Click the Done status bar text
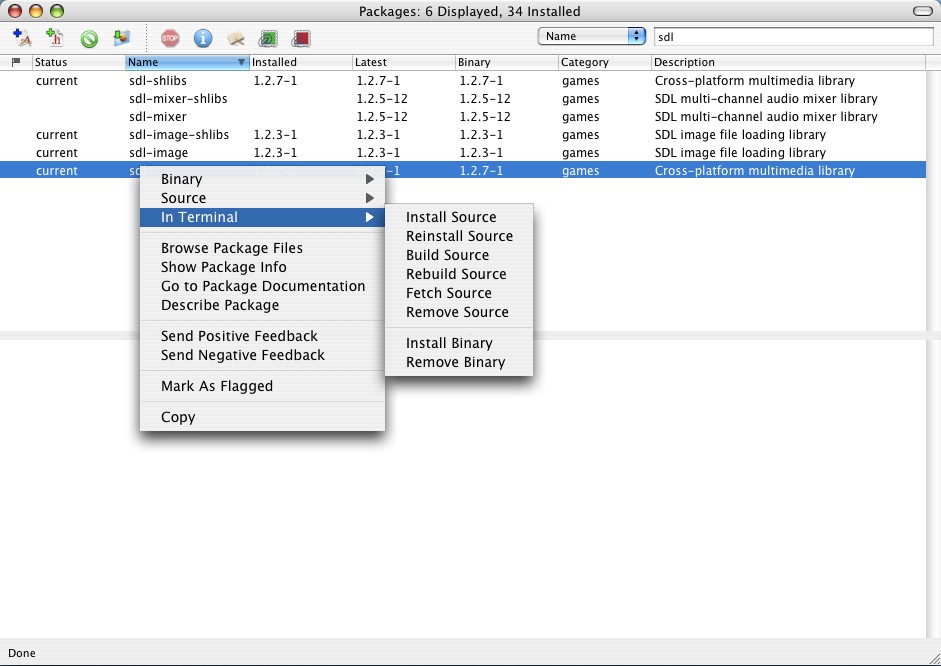 [x=22, y=653]
